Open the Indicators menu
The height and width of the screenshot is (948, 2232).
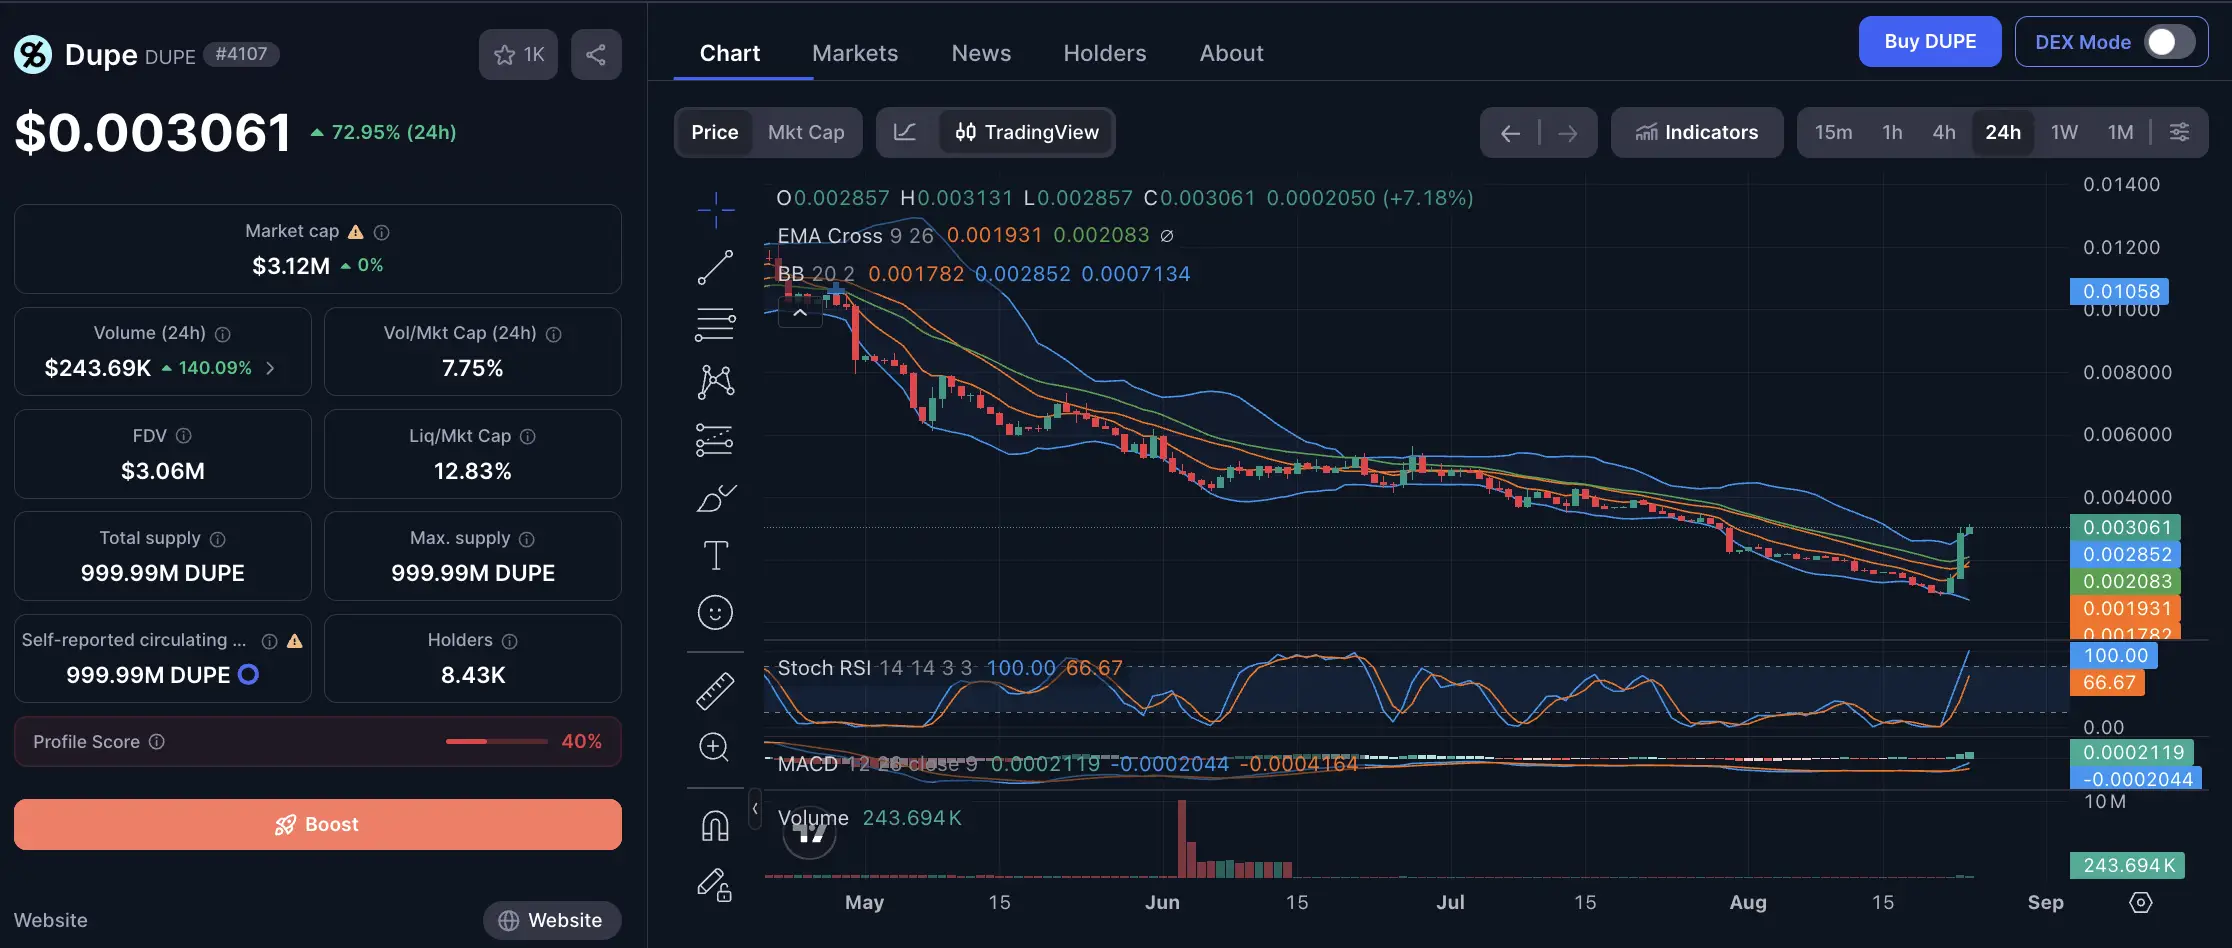point(1697,132)
